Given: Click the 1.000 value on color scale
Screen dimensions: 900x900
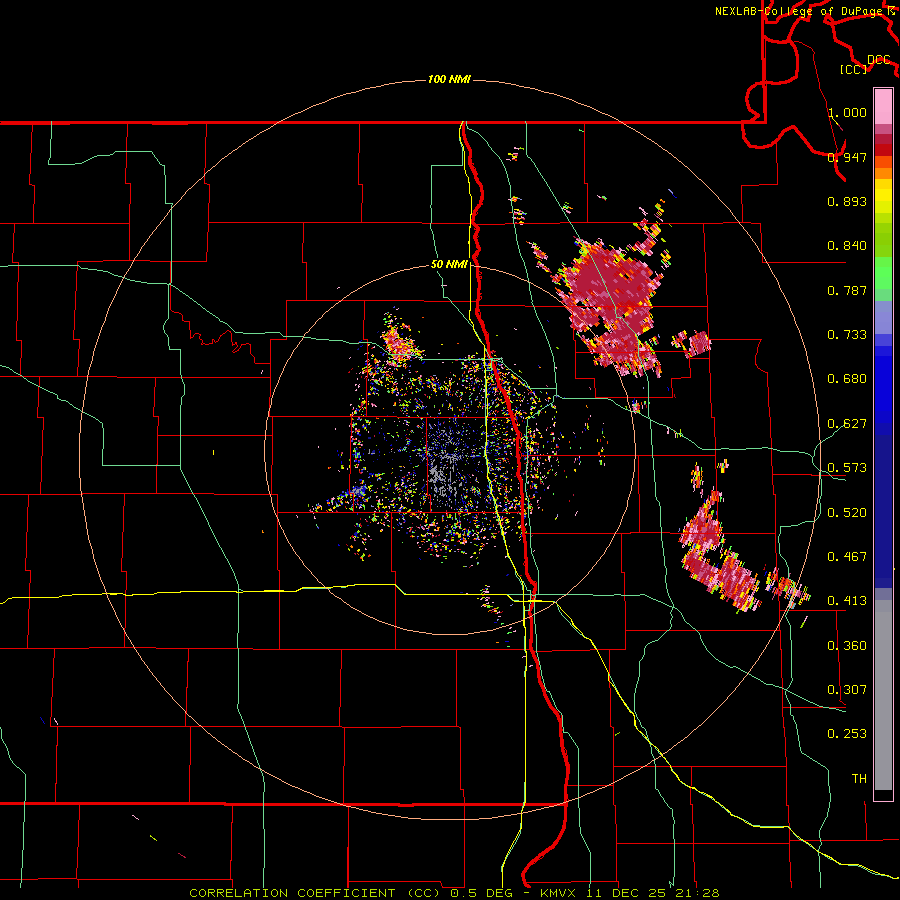Looking at the screenshot, I should coord(847,112).
